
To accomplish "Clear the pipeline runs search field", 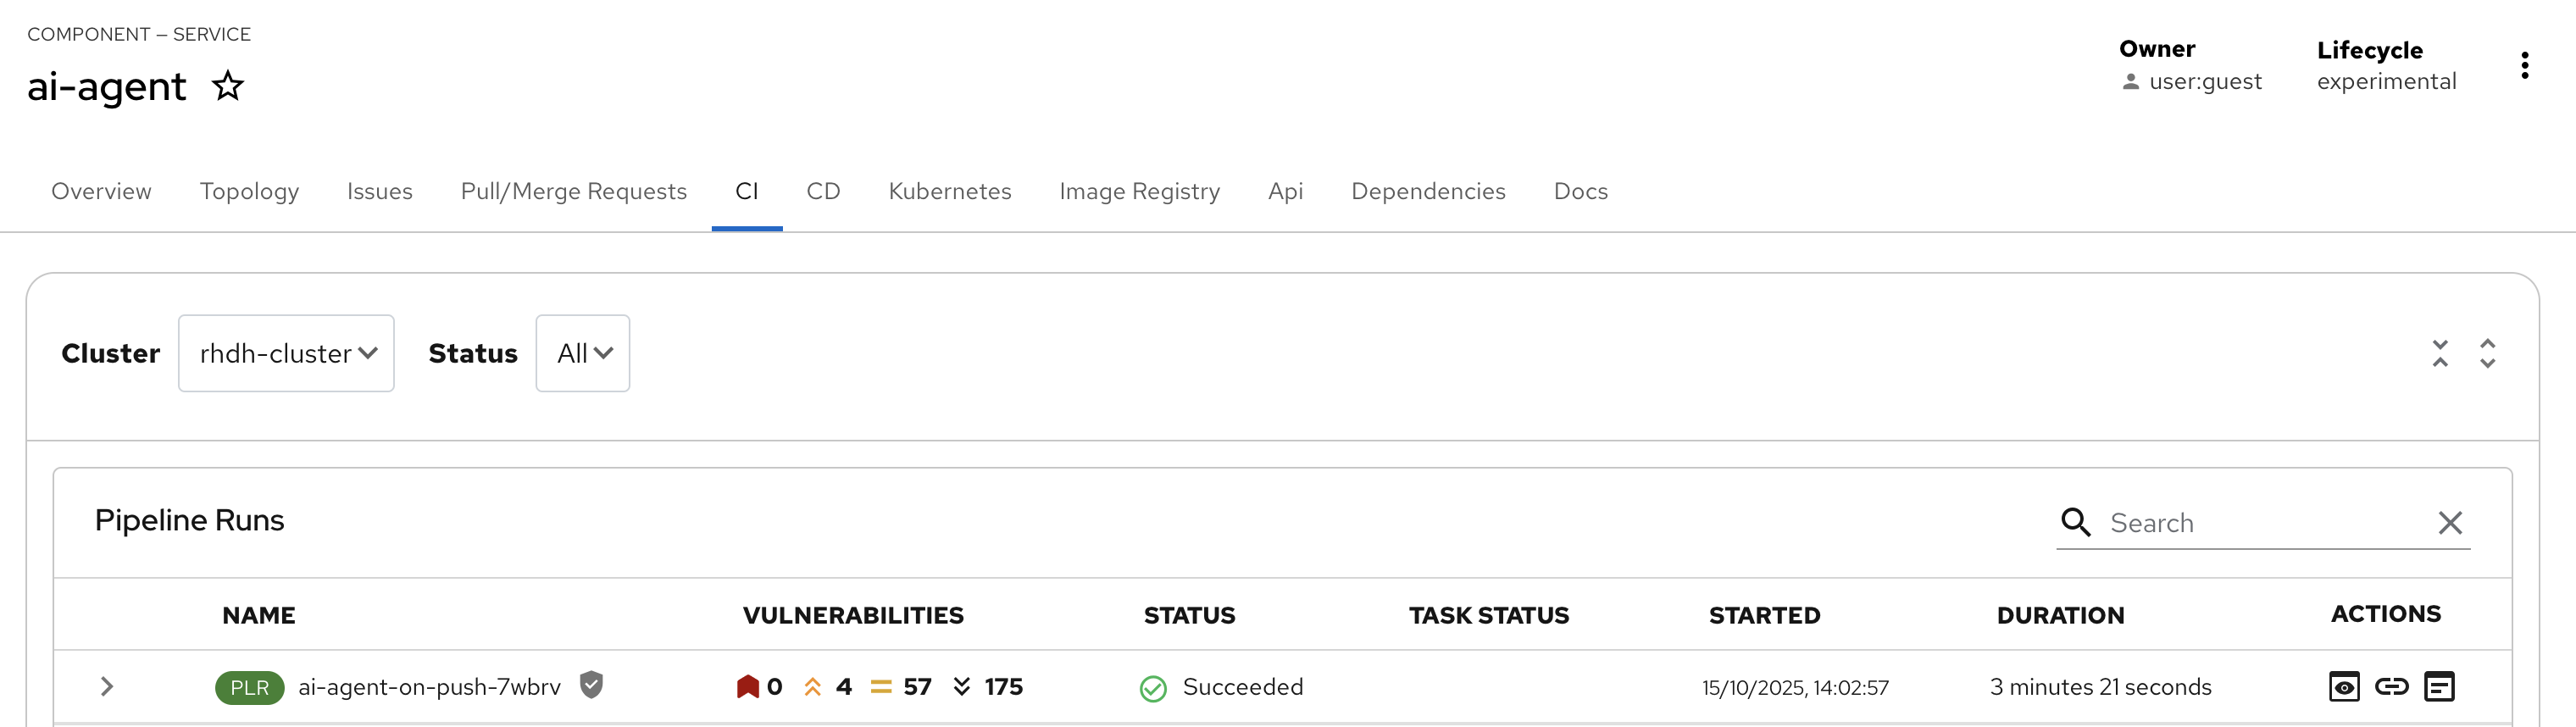I will (x=2449, y=522).
